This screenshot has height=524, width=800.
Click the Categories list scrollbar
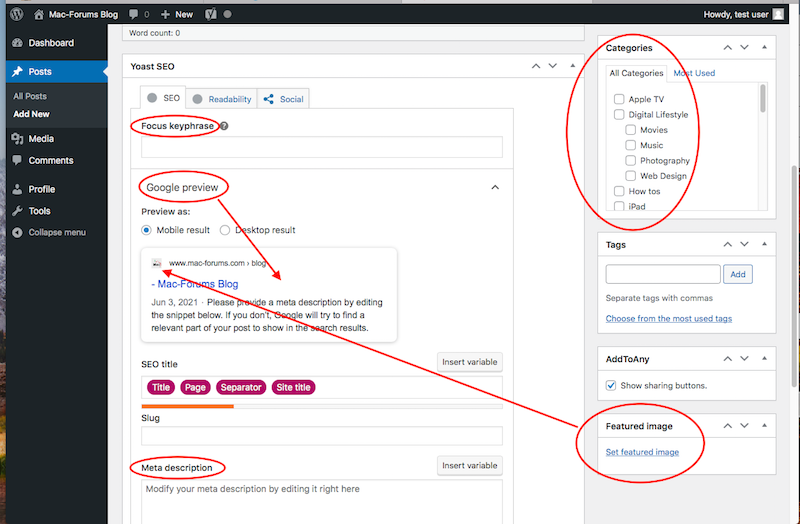[x=763, y=98]
